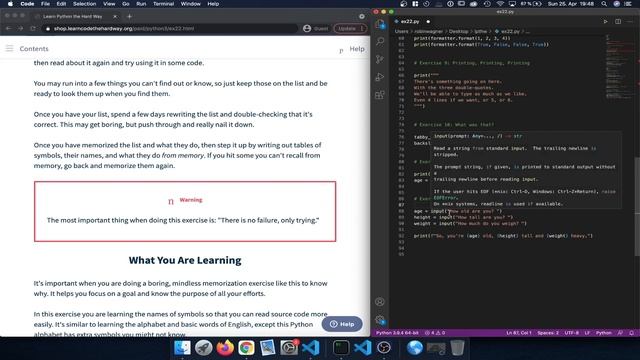Open the Source Control view in VS Code

(380, 59)
